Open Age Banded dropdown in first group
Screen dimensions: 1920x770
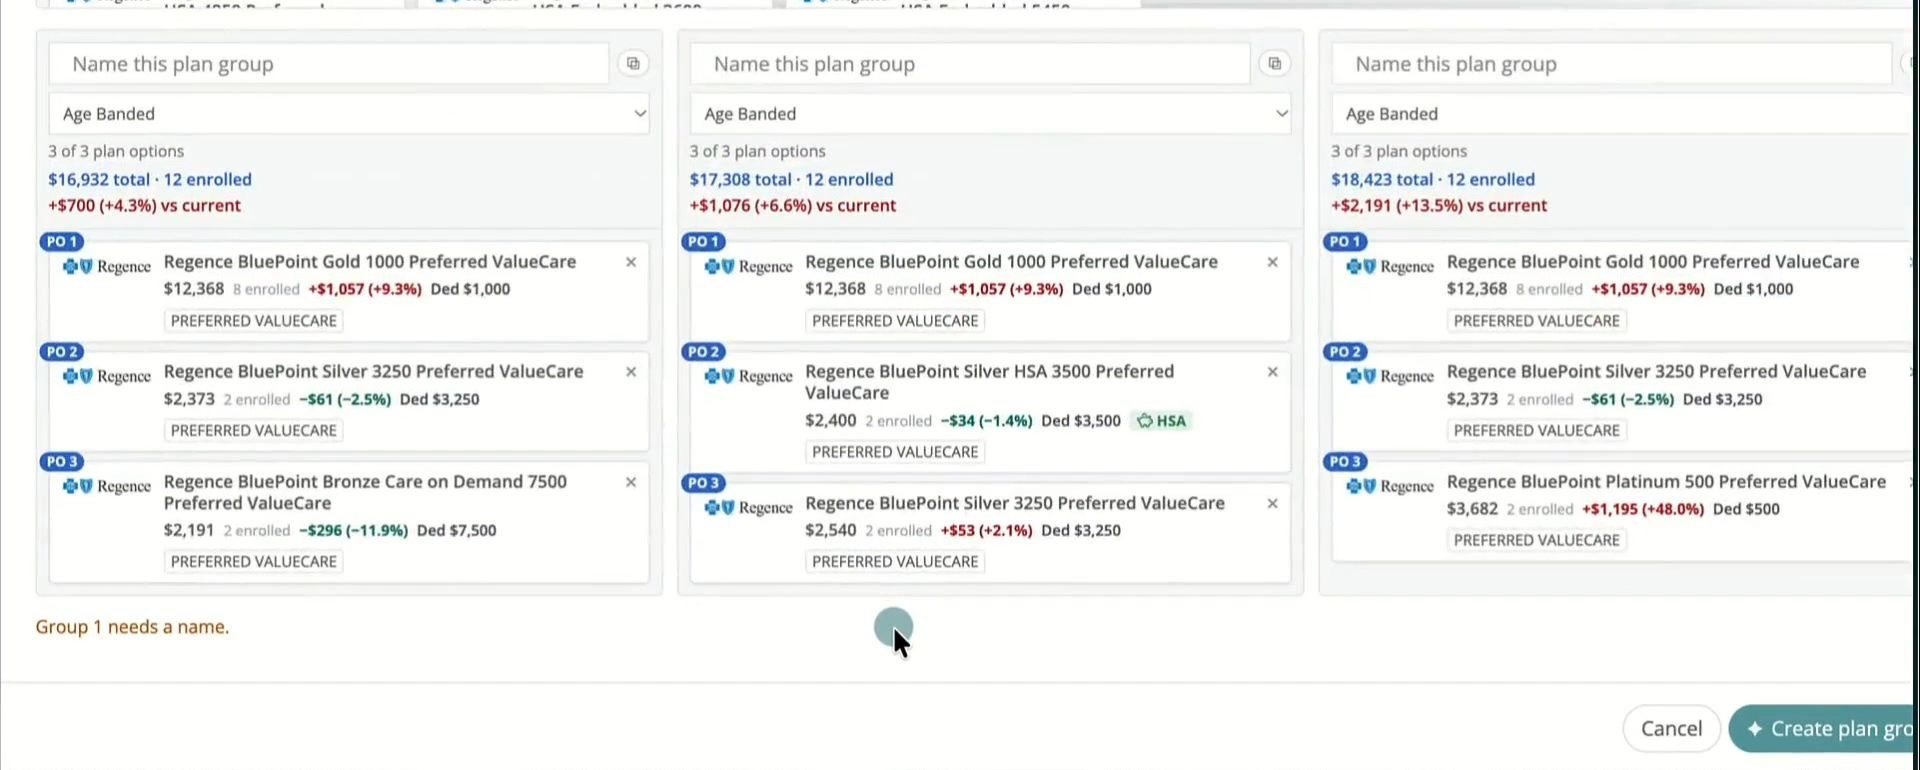(x=349, y=114)
